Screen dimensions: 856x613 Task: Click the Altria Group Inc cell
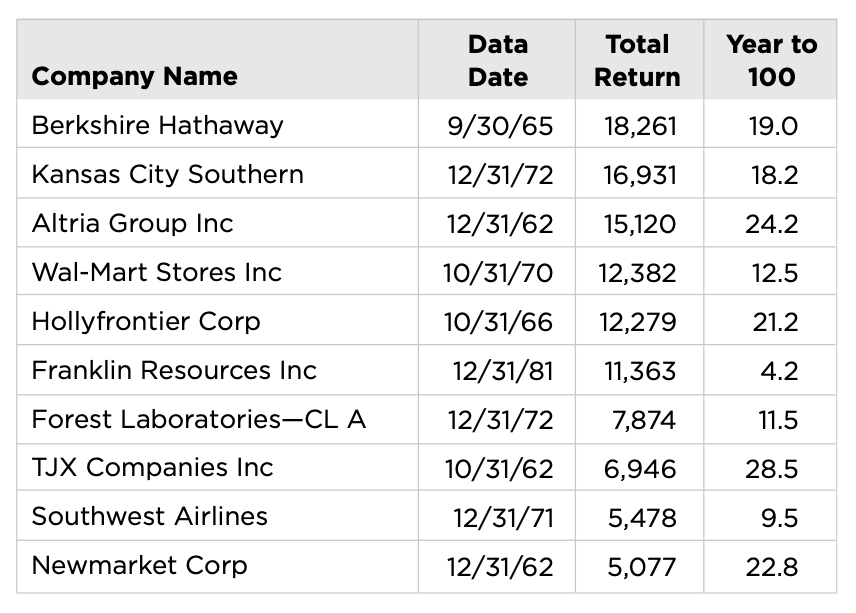(x=133, y=224)
